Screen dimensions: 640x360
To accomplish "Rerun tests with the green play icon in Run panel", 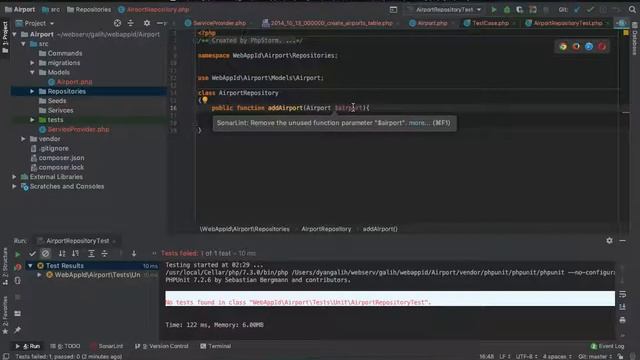I will point(18,254).
